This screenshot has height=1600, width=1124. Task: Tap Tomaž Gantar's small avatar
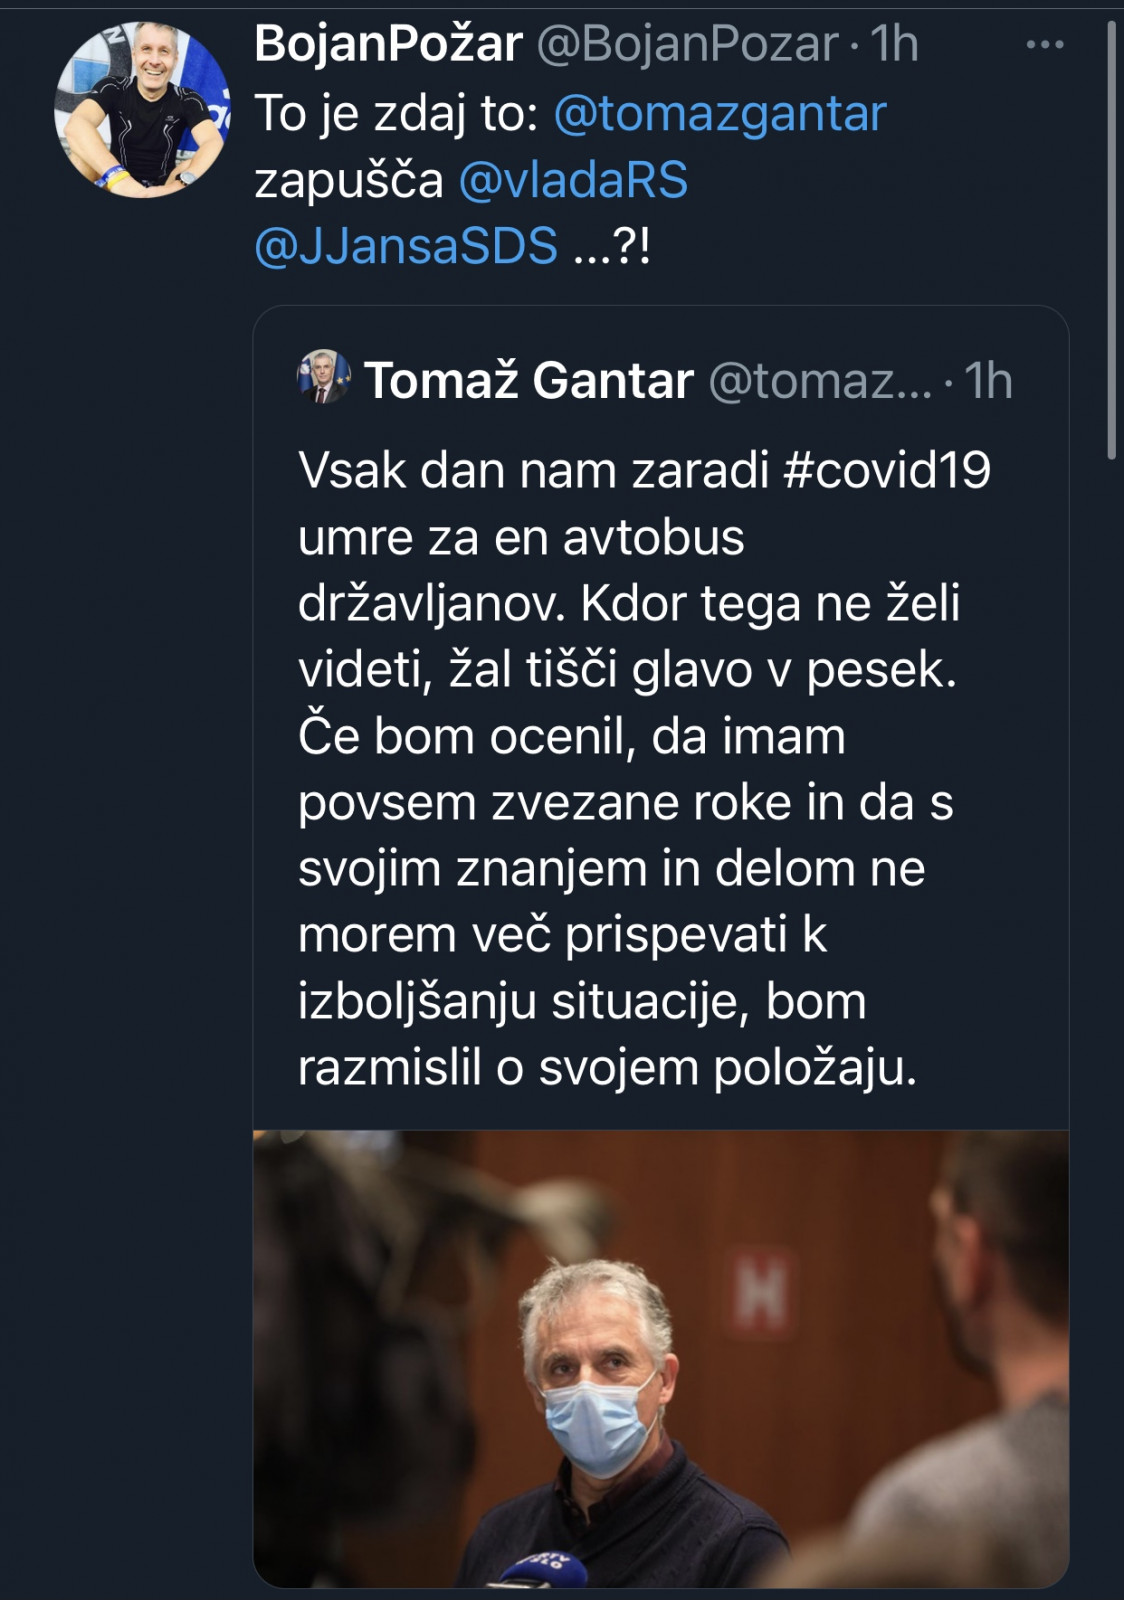click(324, 377)
